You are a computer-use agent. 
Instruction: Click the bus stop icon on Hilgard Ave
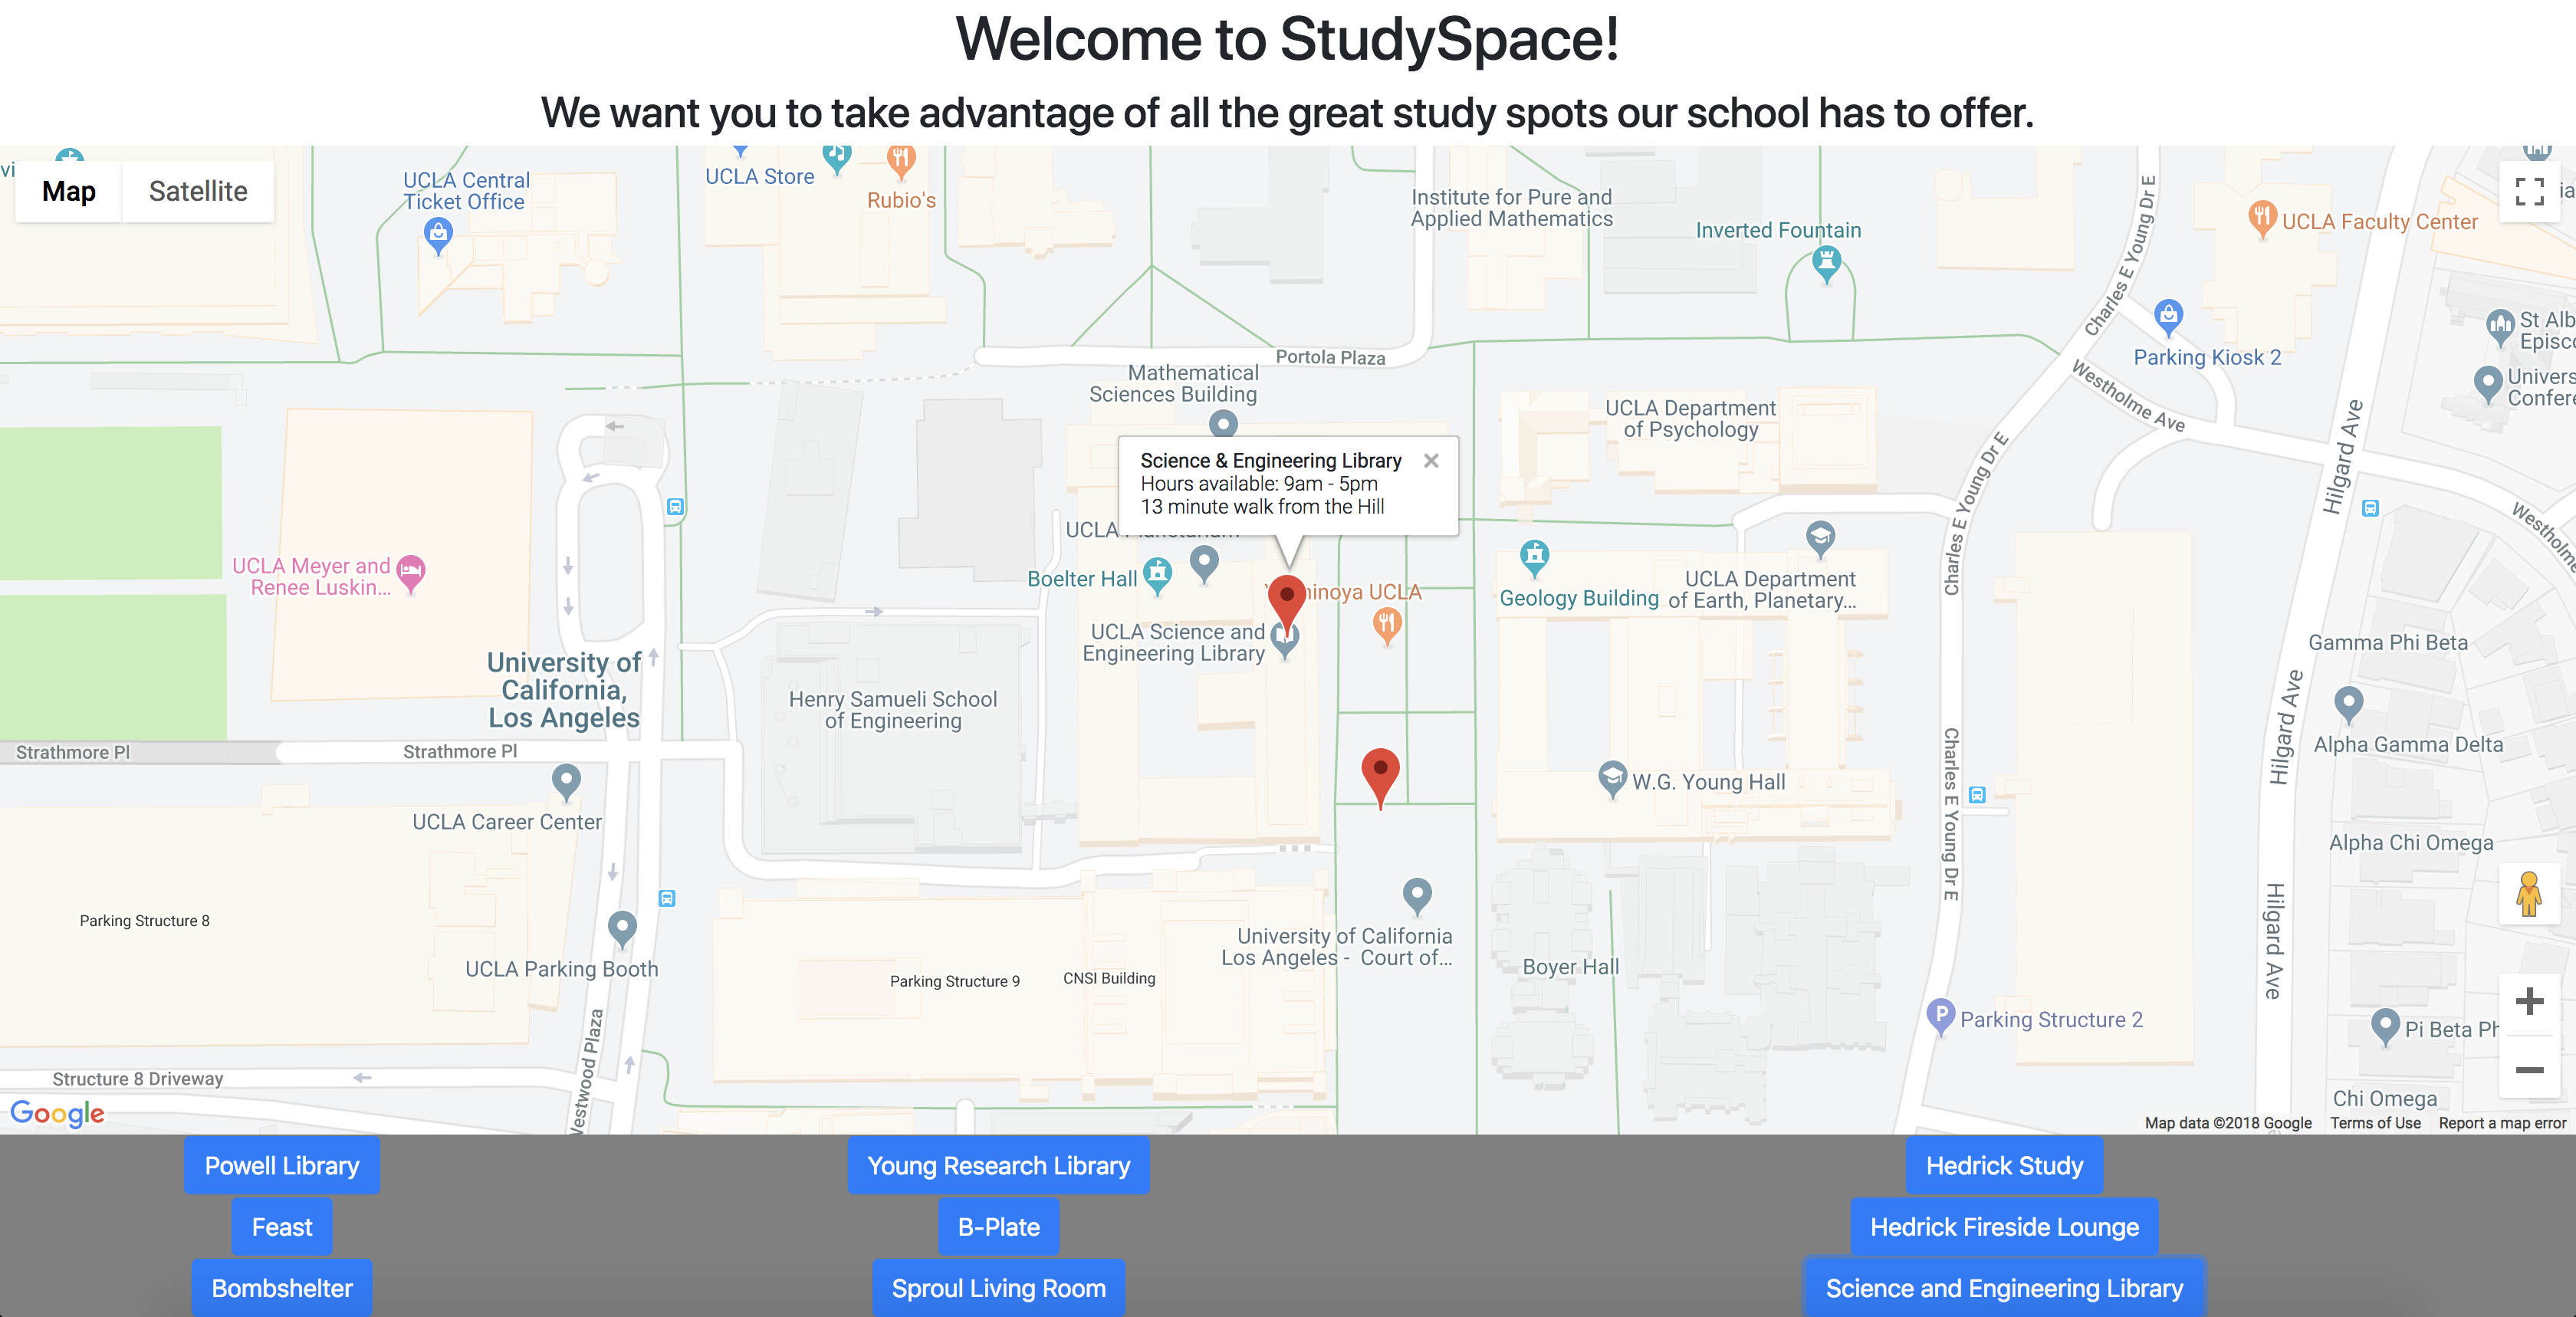[2370, 508]
